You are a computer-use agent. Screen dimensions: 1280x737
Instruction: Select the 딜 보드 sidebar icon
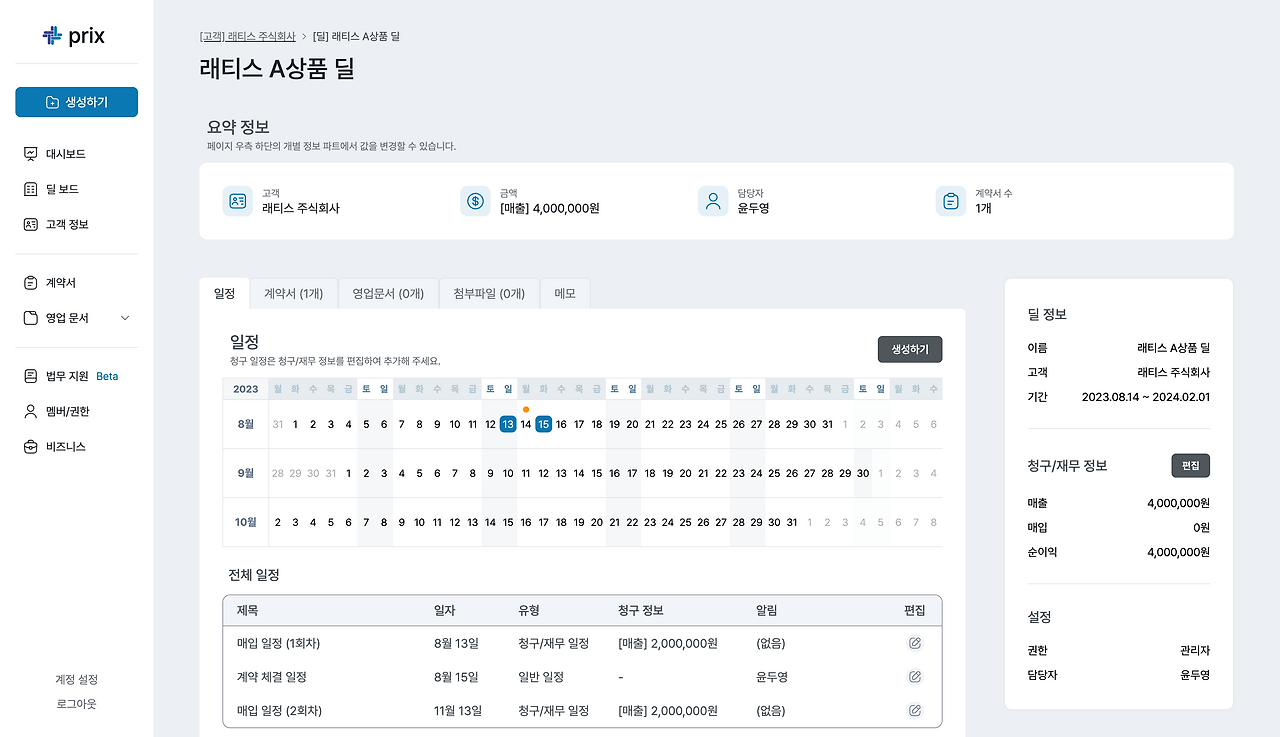[x=30, y=188]
